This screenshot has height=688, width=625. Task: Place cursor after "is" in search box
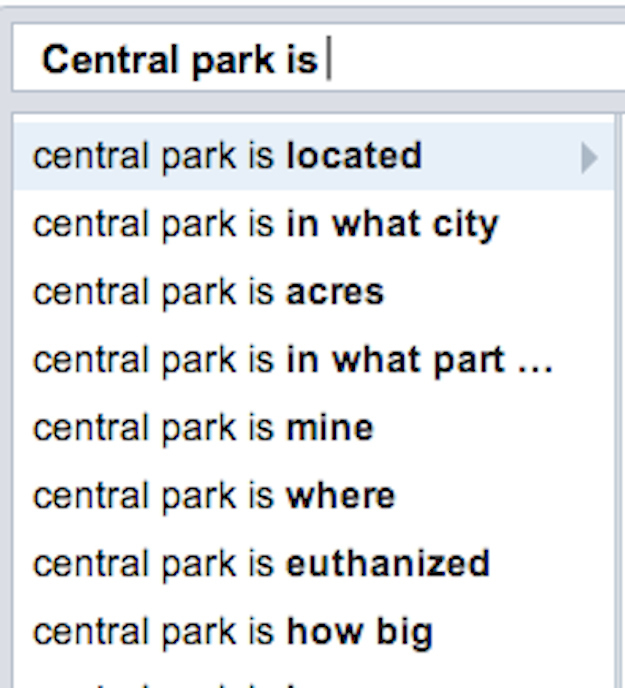pos(324,60)
